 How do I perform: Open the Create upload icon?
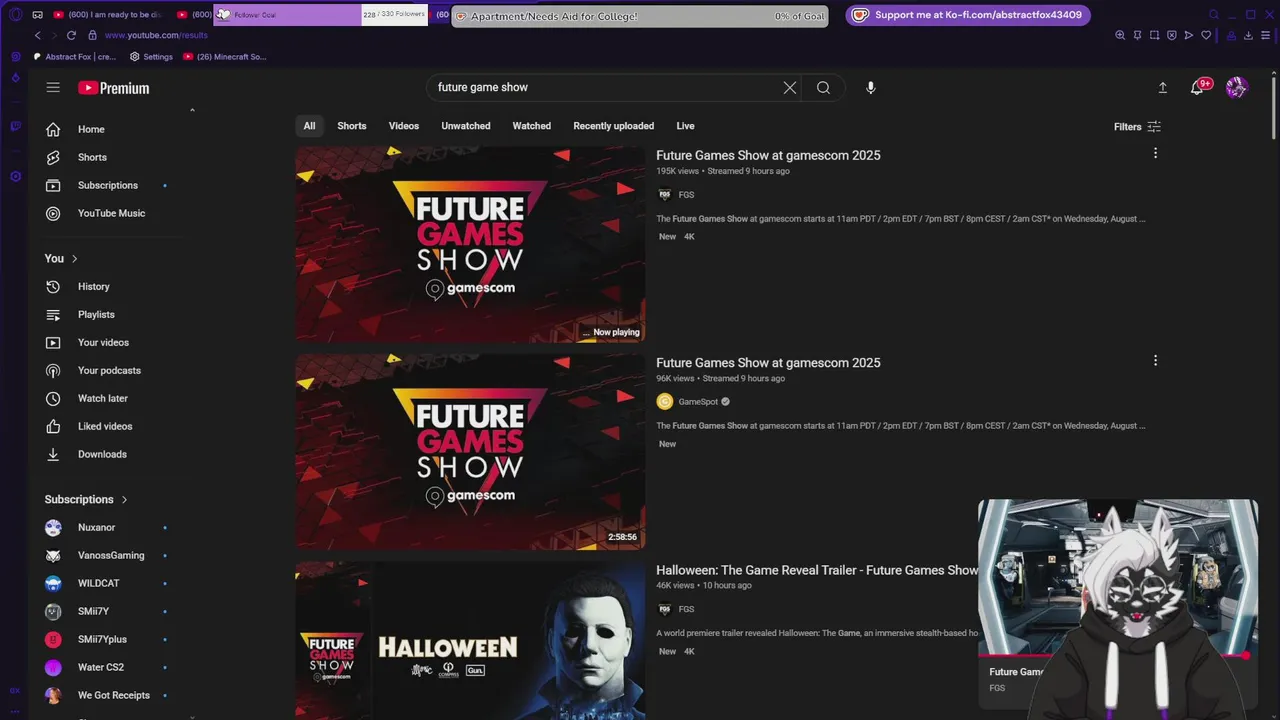1163,88
